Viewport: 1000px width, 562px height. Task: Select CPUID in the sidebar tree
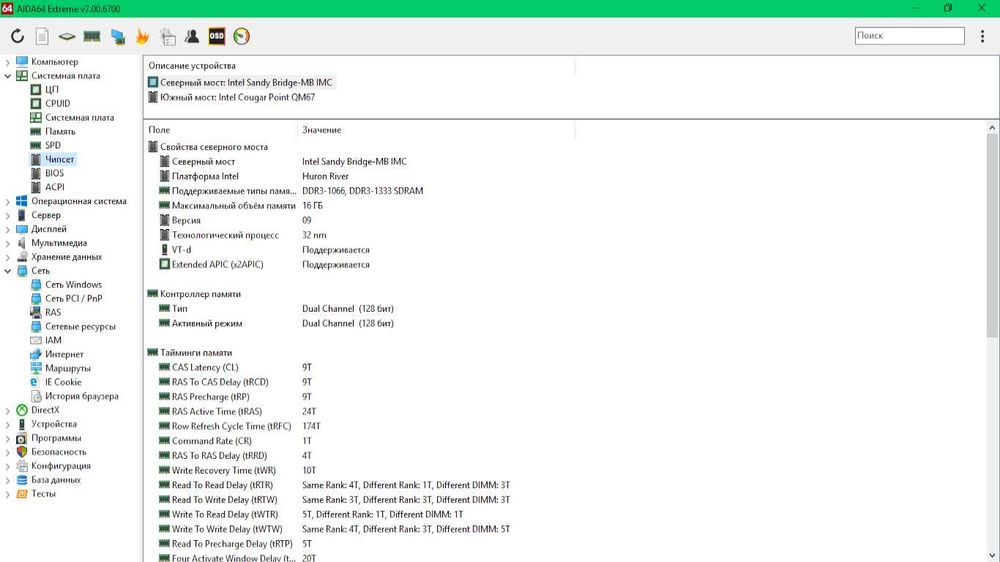pos(57,103)
